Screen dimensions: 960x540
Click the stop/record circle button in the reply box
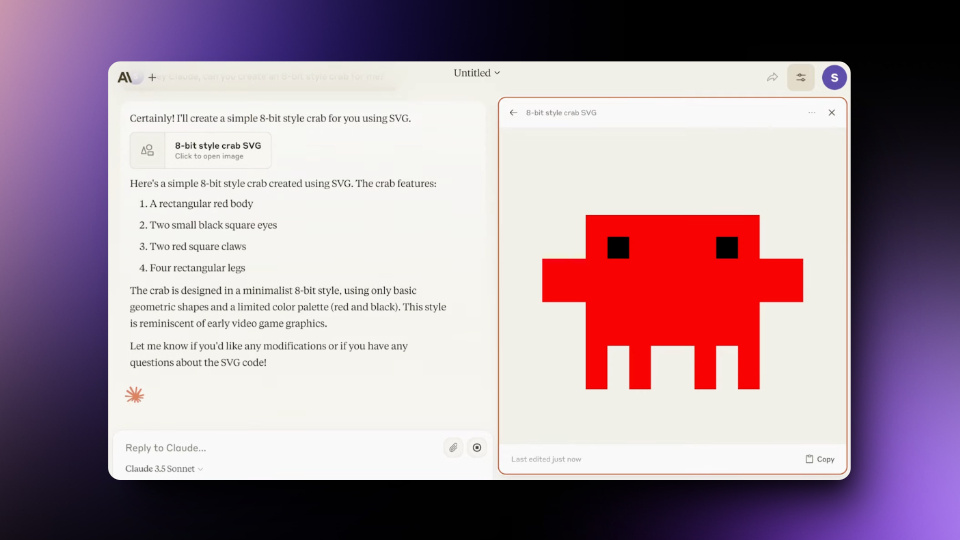coord(477,448)
